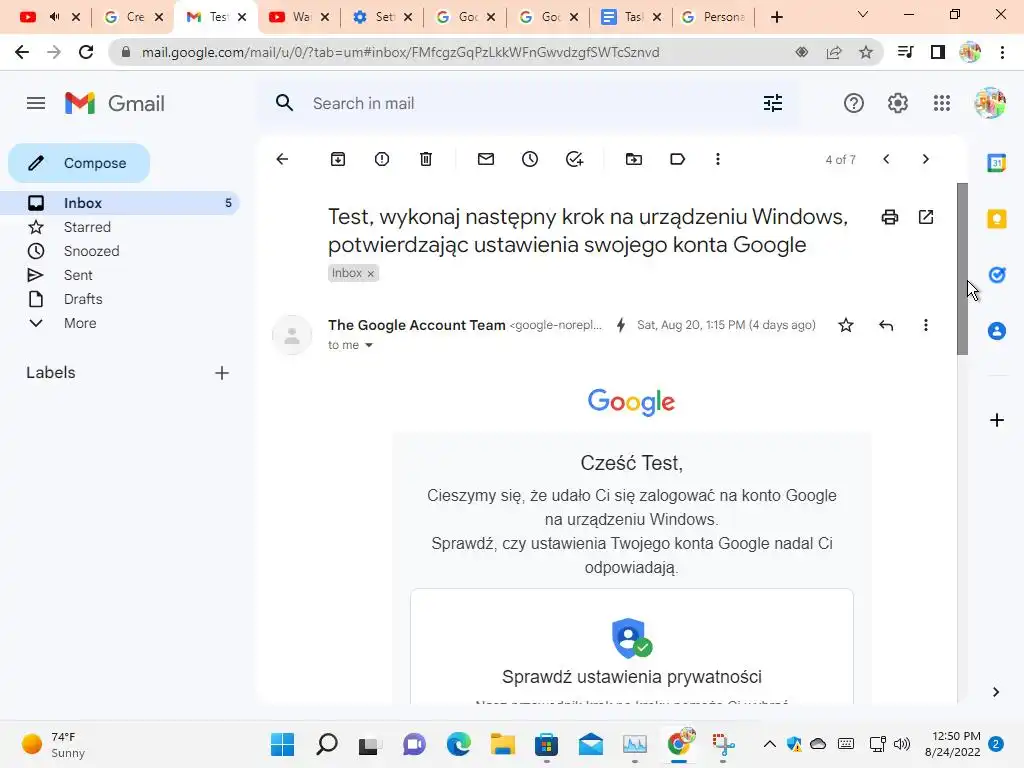Open the toolbar More options menu

718,159
